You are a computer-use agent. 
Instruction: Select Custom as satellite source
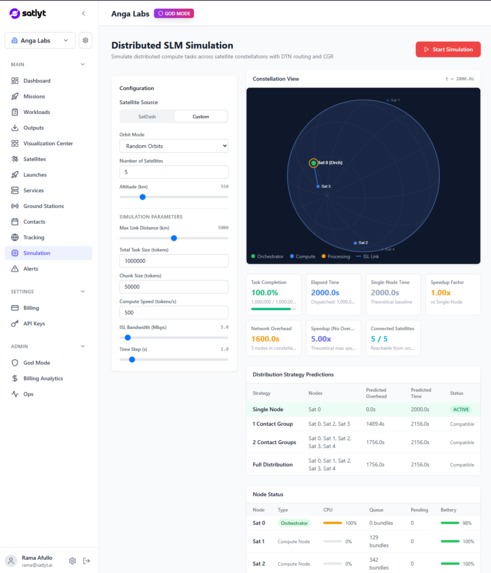(201, 117)
